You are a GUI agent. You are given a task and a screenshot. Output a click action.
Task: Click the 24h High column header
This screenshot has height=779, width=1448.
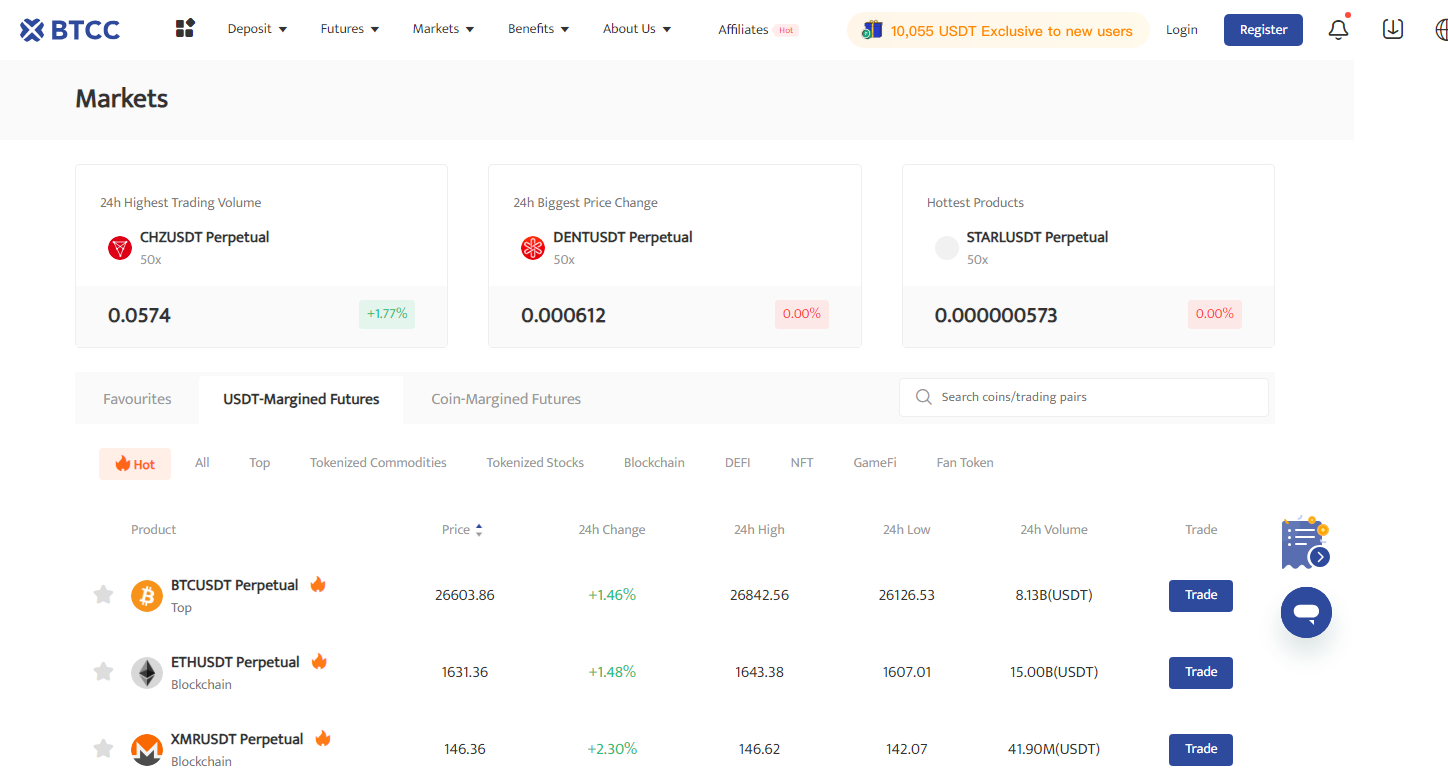(x=759, y=530)
